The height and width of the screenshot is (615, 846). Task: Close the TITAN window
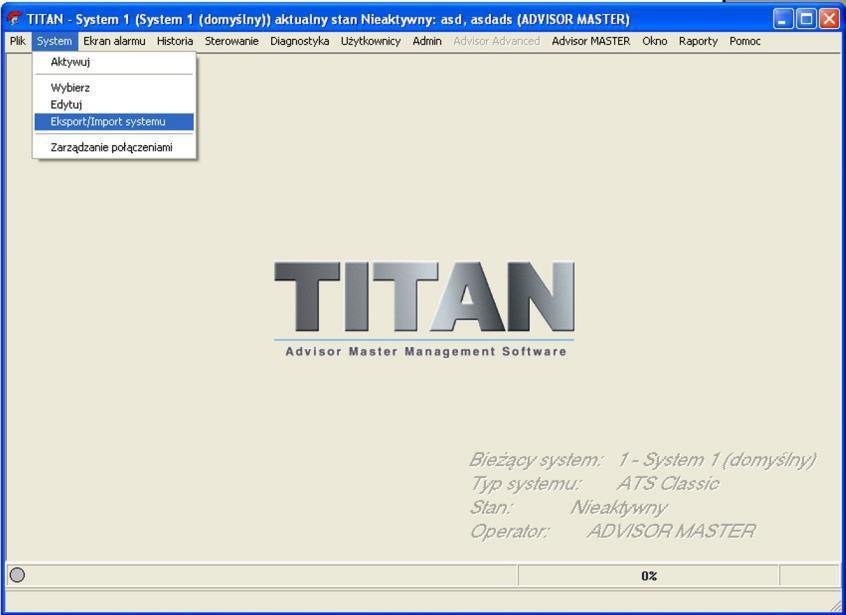click(x=829, y=19)
